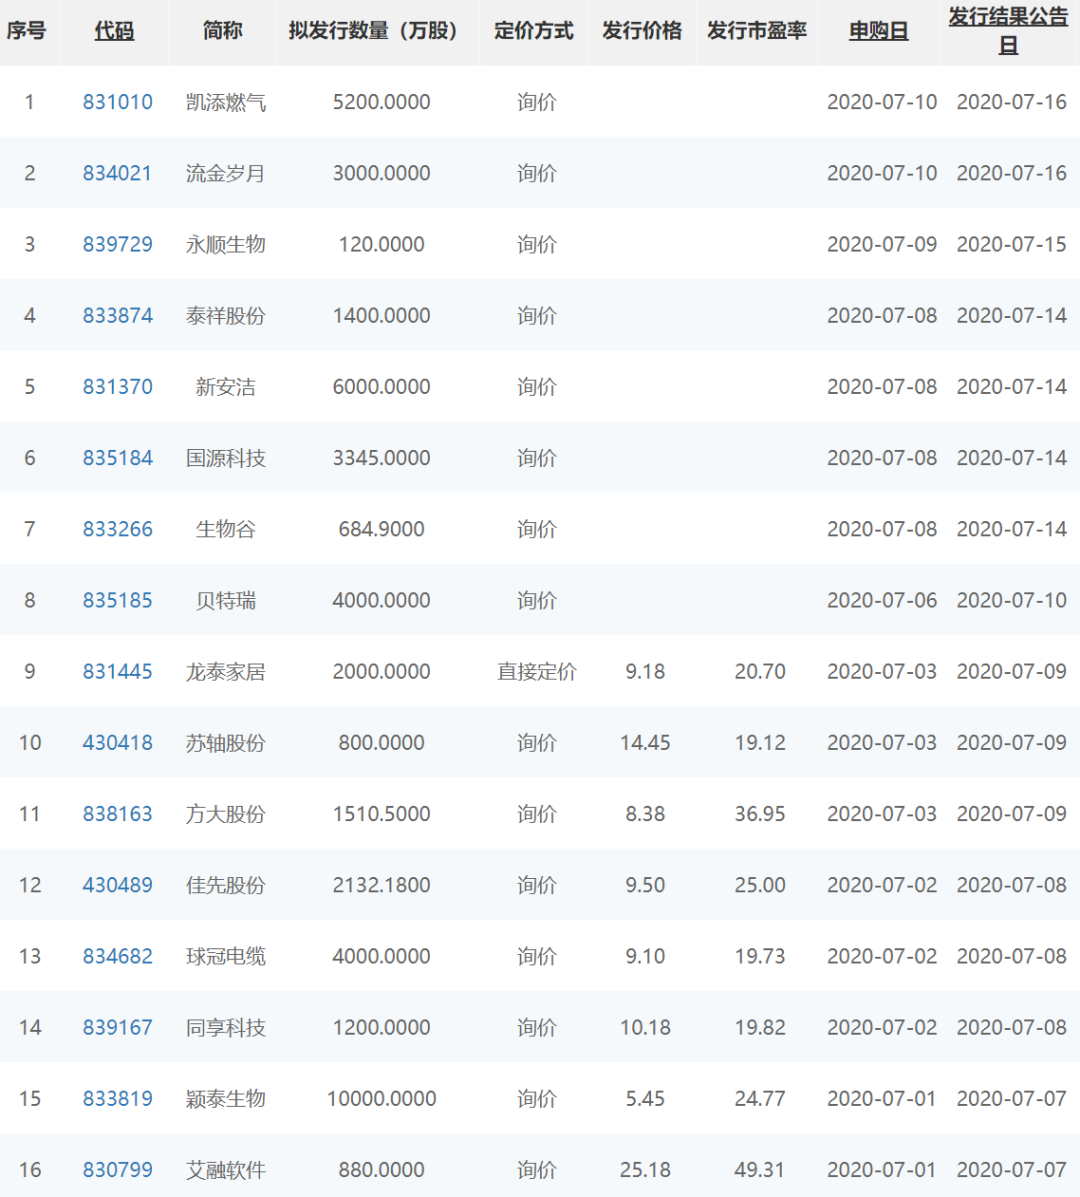
Task: Click the 拟发行数量（万股） column header
Action: [374, 31]
